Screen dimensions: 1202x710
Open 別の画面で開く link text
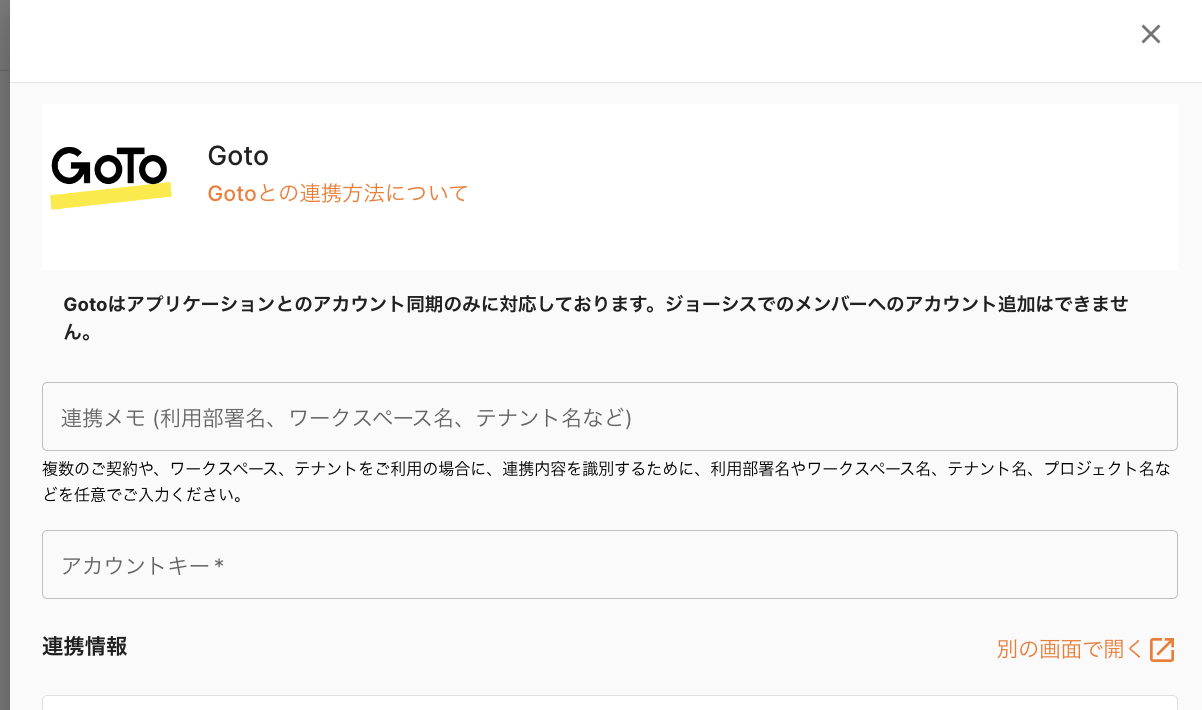1069,649
